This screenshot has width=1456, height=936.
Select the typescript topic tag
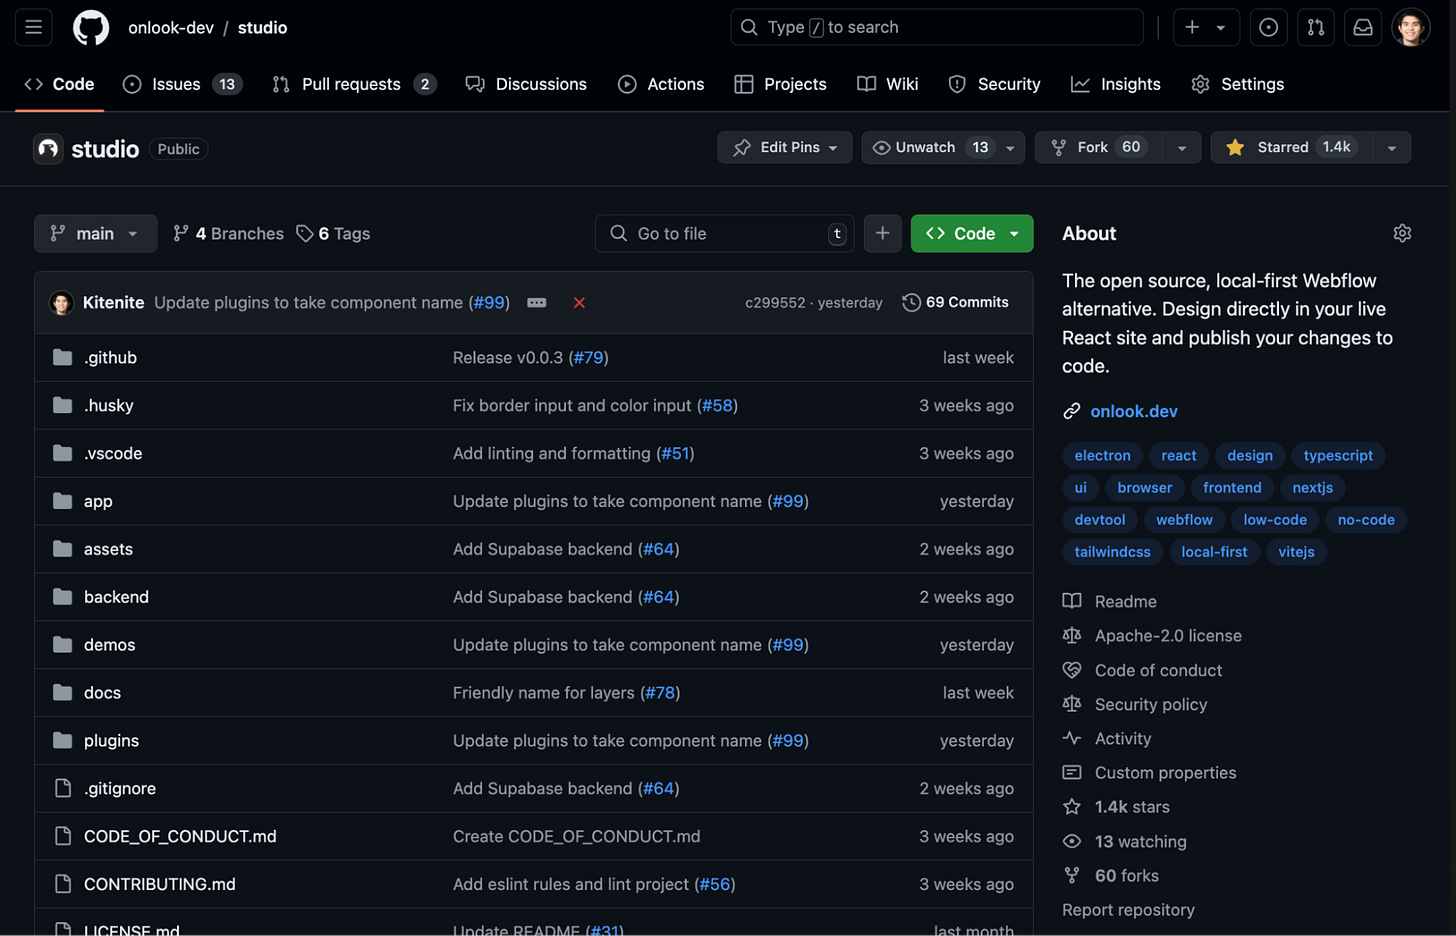tap(1338, 455)
